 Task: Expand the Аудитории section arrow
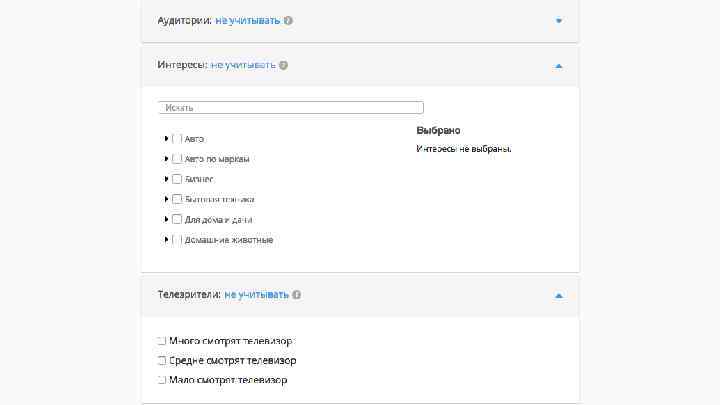(x=559, y=20)
